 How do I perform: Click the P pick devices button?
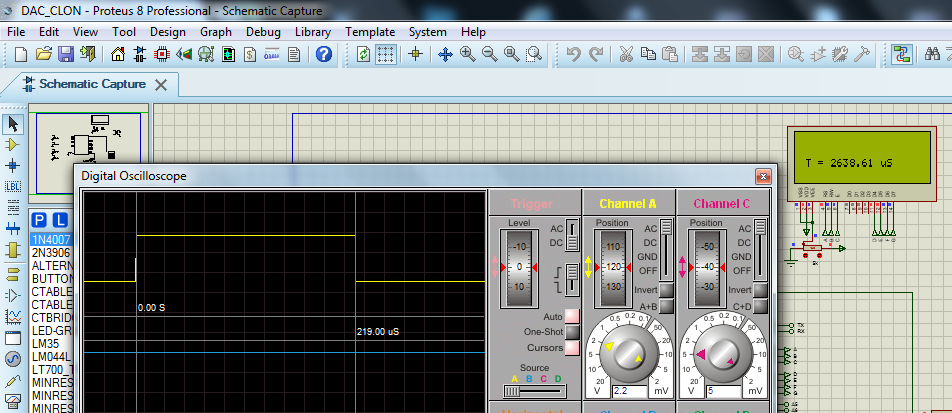coord(39,220)
